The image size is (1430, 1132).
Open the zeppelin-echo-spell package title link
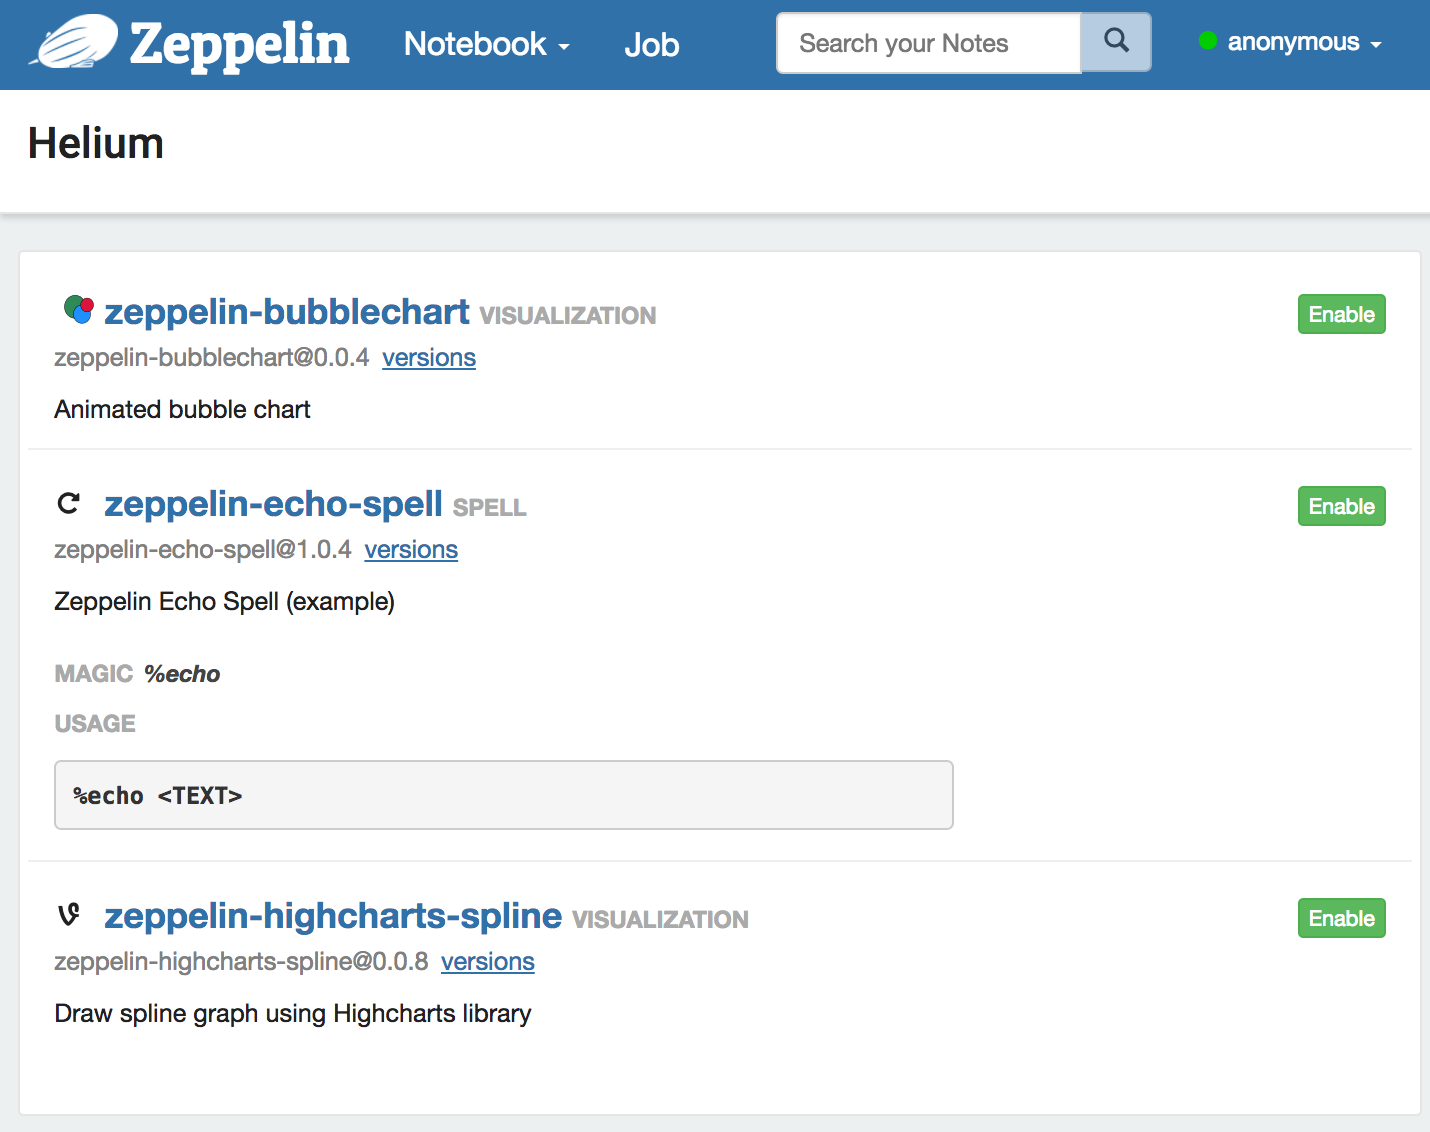click(273, 504)
